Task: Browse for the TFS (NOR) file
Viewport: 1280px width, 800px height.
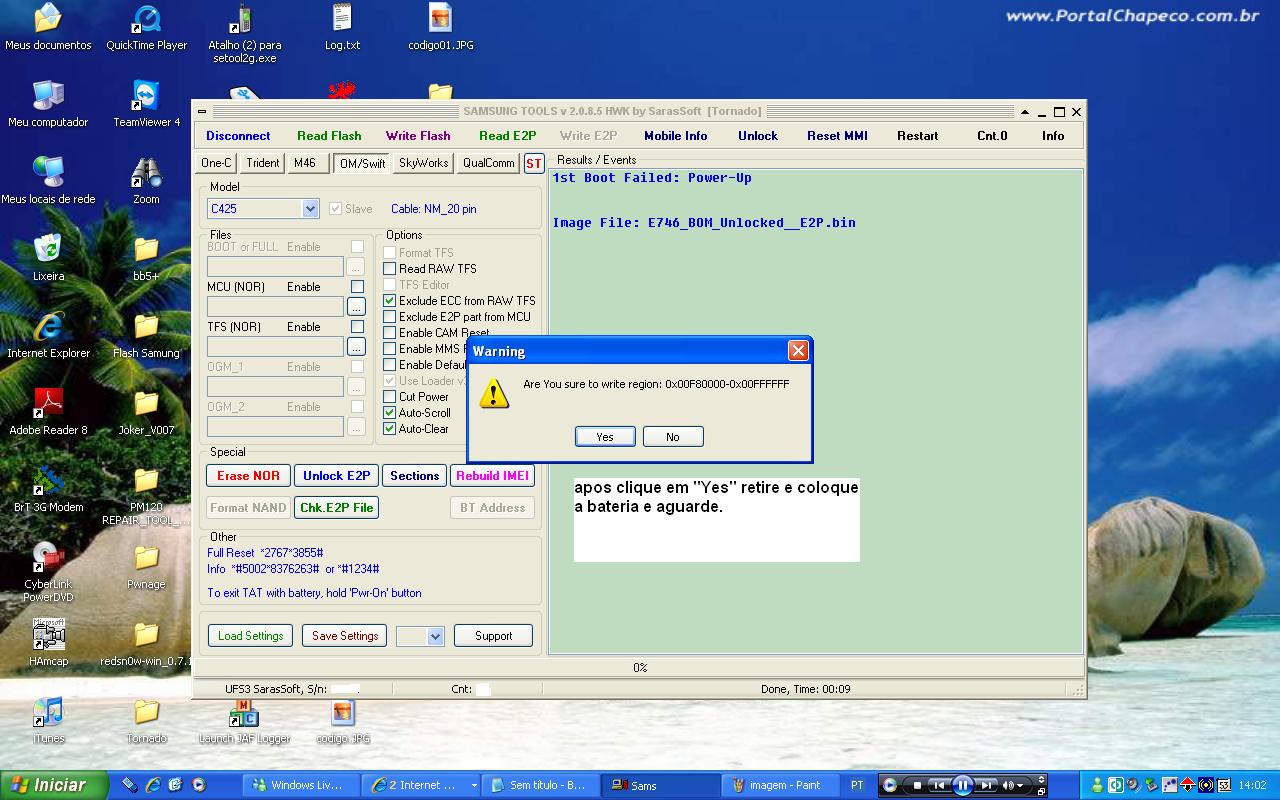Action: click(x=356, y=347)
